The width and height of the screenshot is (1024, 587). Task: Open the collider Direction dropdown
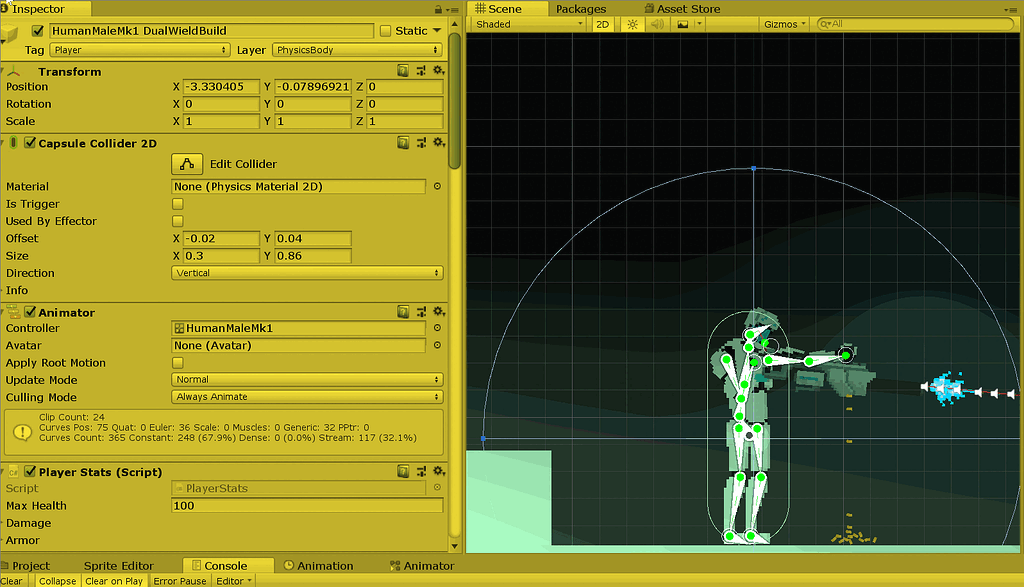(x=307, y=272)
